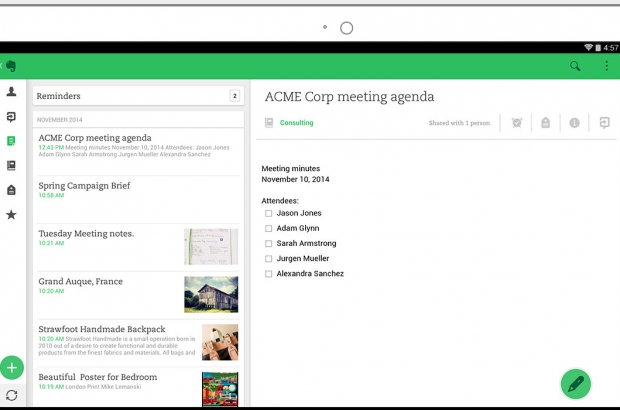This screenshot has width=620, height=410.
Task: Click the search magnifier icon
Action: pyautogui.click(x=575, y=66)
